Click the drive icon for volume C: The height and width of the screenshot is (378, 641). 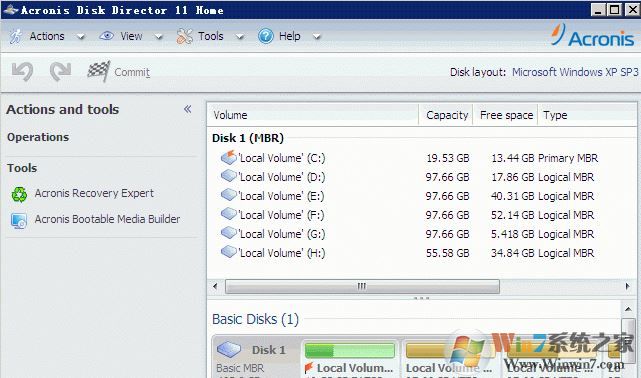pos(229,157)
